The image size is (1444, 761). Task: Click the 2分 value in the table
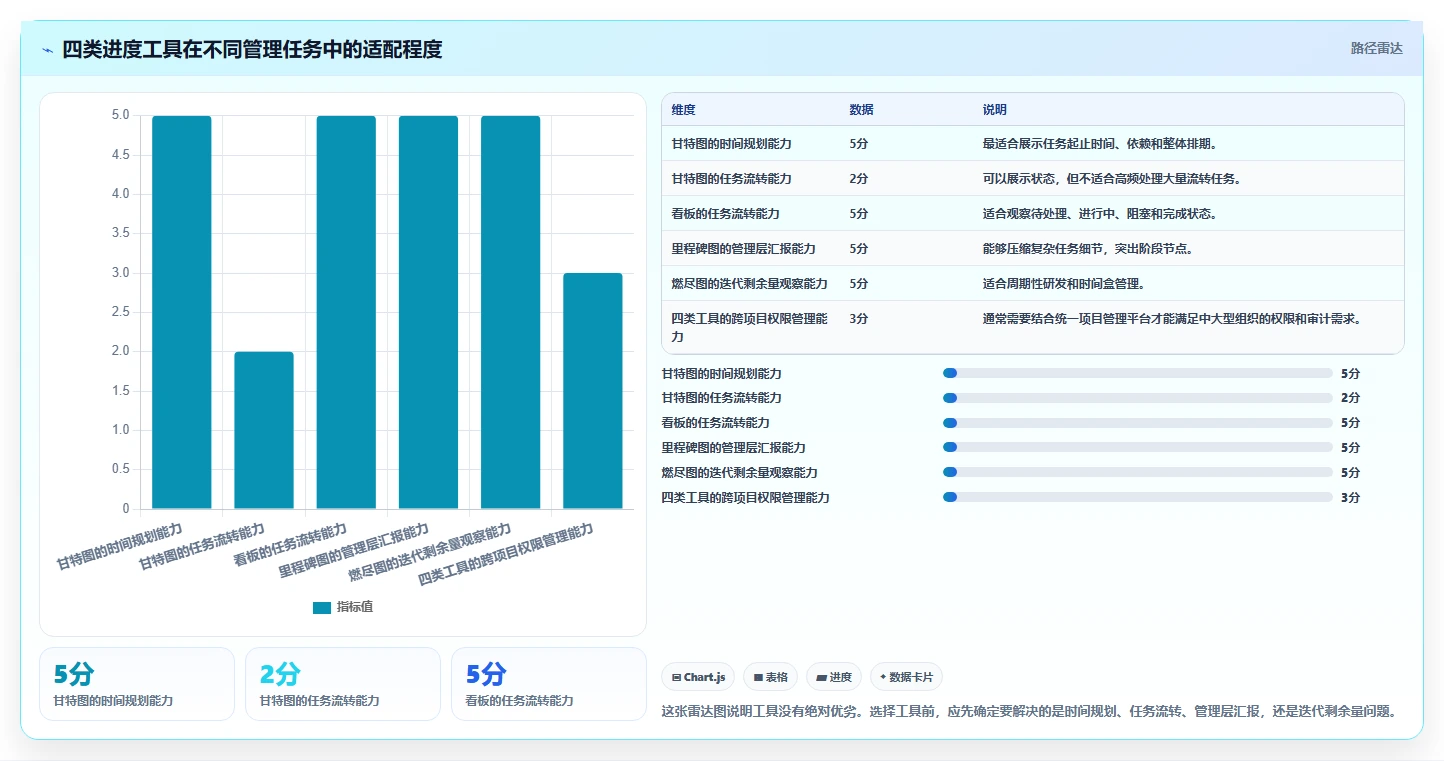[x=858, y=179]
